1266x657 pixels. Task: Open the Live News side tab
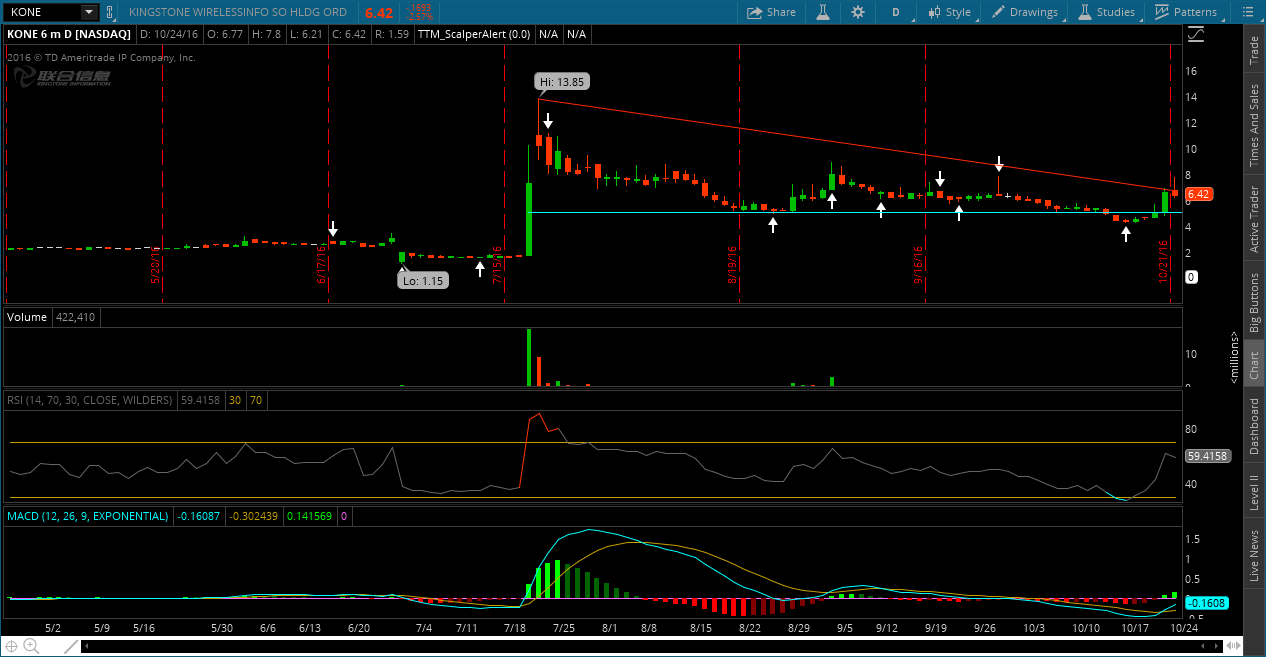coord(1254,556)
